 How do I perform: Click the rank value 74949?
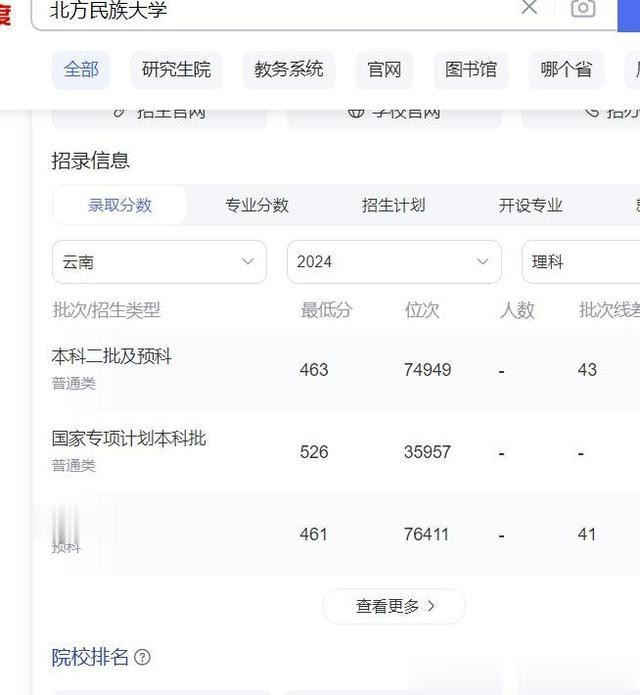[x=427, y=370]
